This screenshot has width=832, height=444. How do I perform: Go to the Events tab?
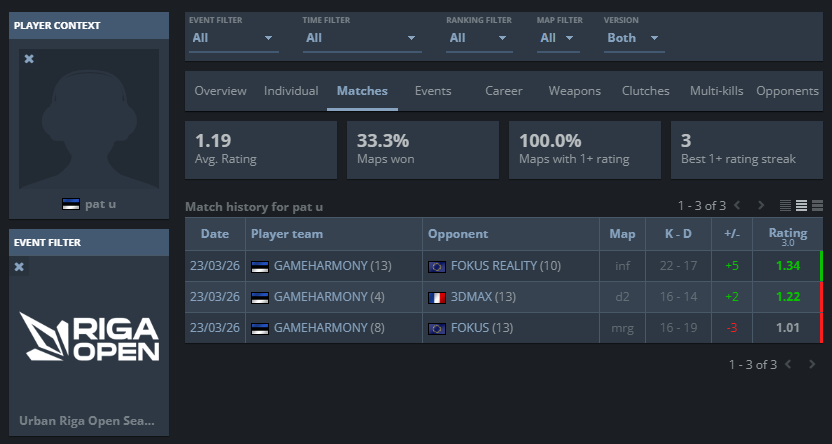(433, 91)
